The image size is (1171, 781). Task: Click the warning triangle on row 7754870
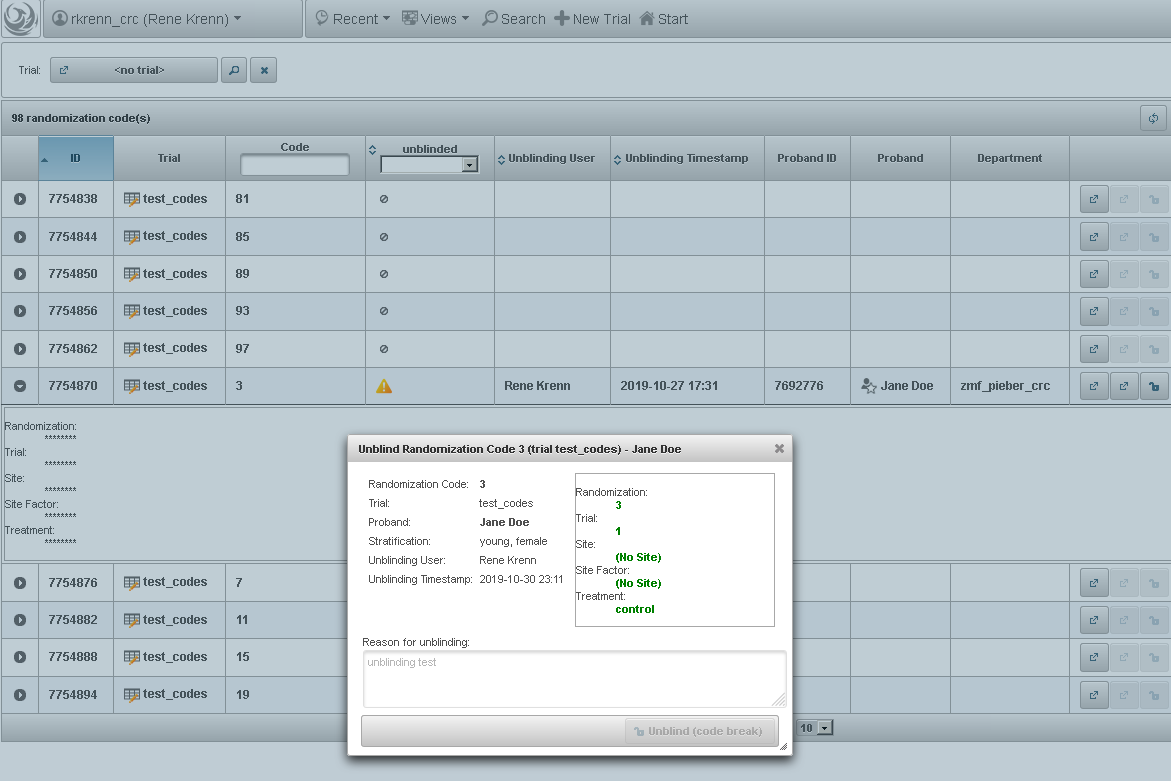384,385
